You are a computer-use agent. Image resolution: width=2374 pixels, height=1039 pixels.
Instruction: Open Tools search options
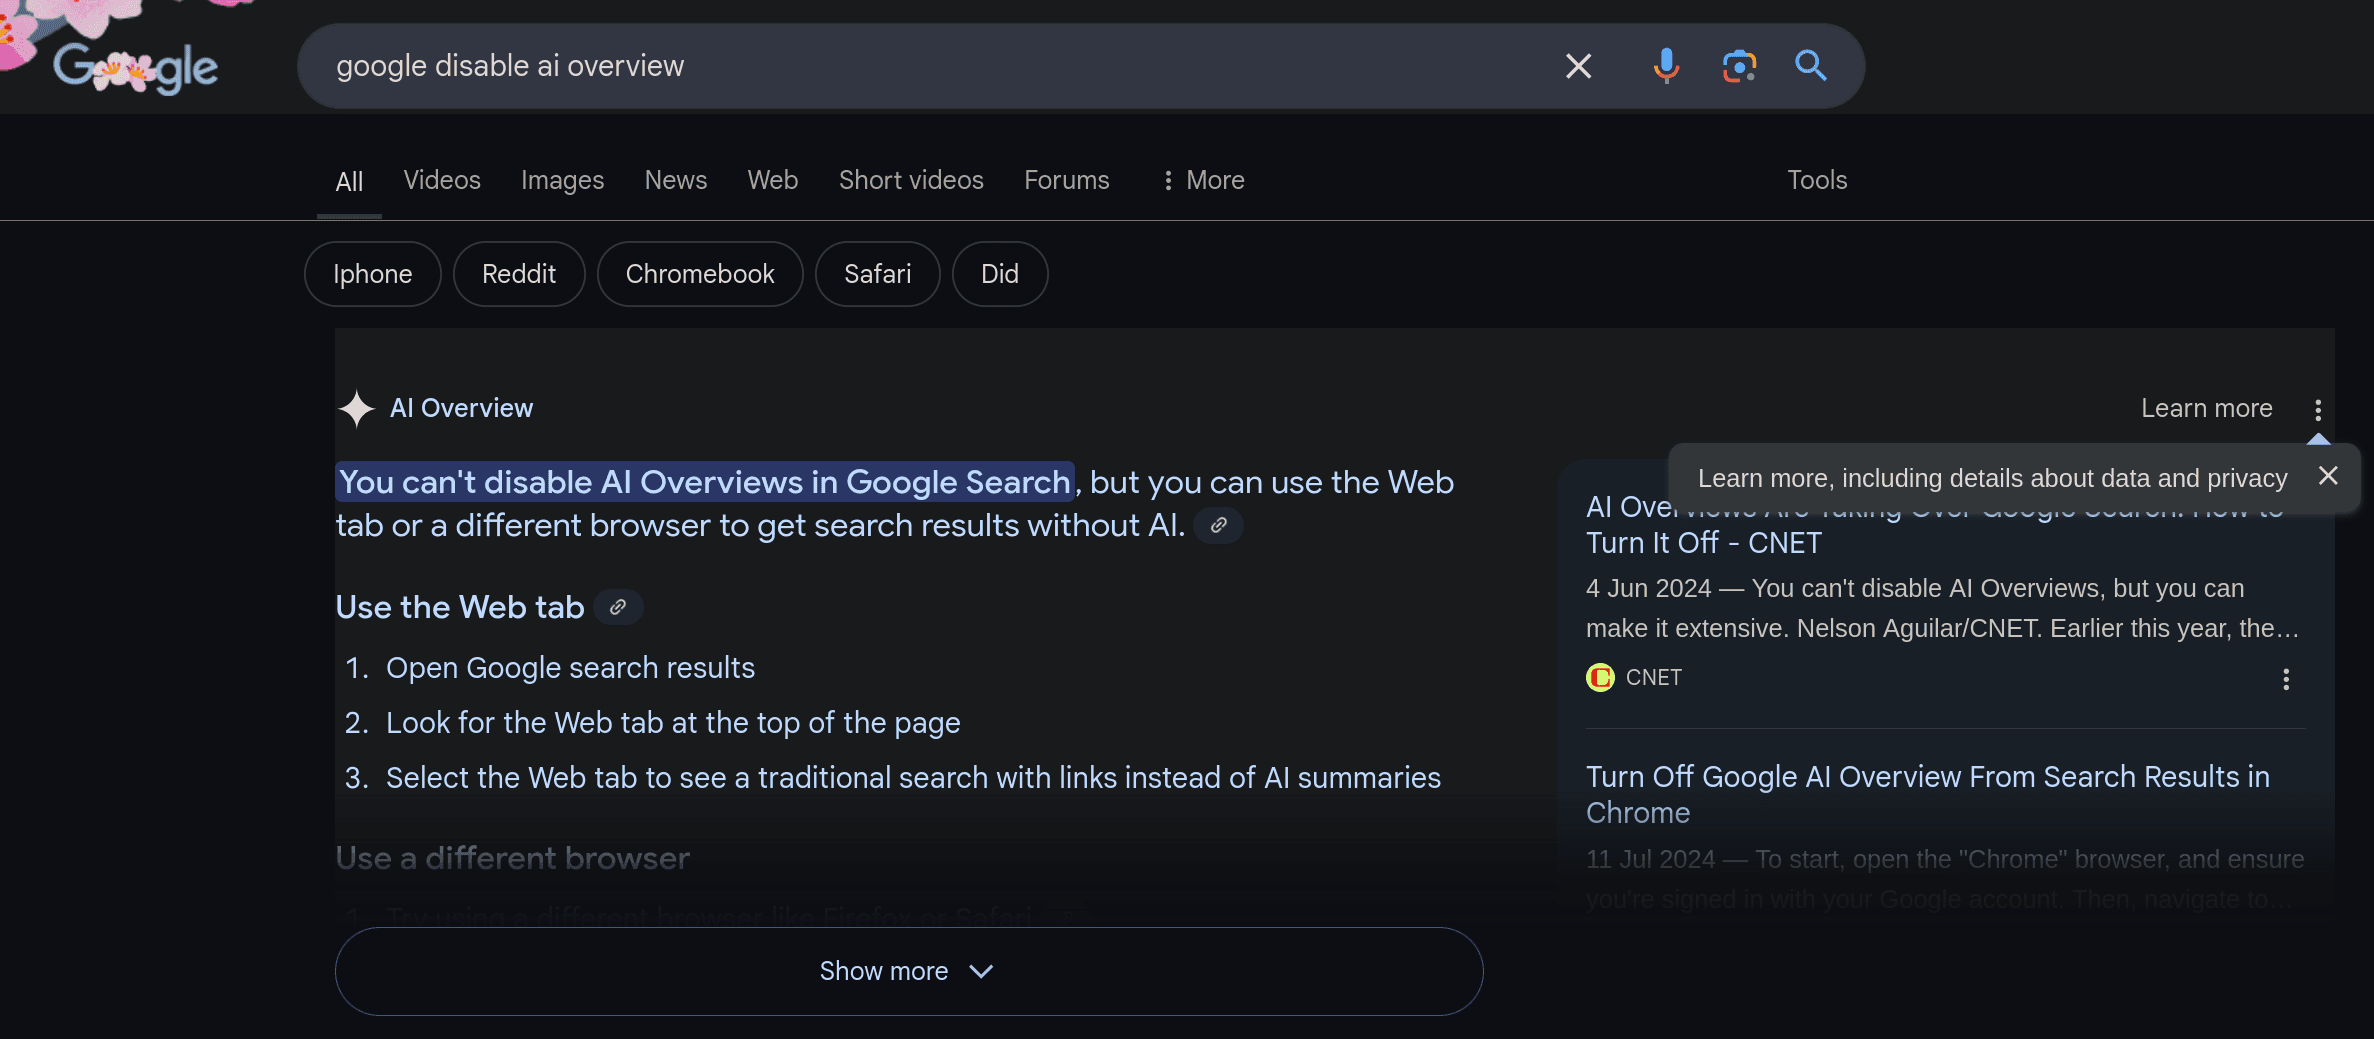(x=1816, y=180)
